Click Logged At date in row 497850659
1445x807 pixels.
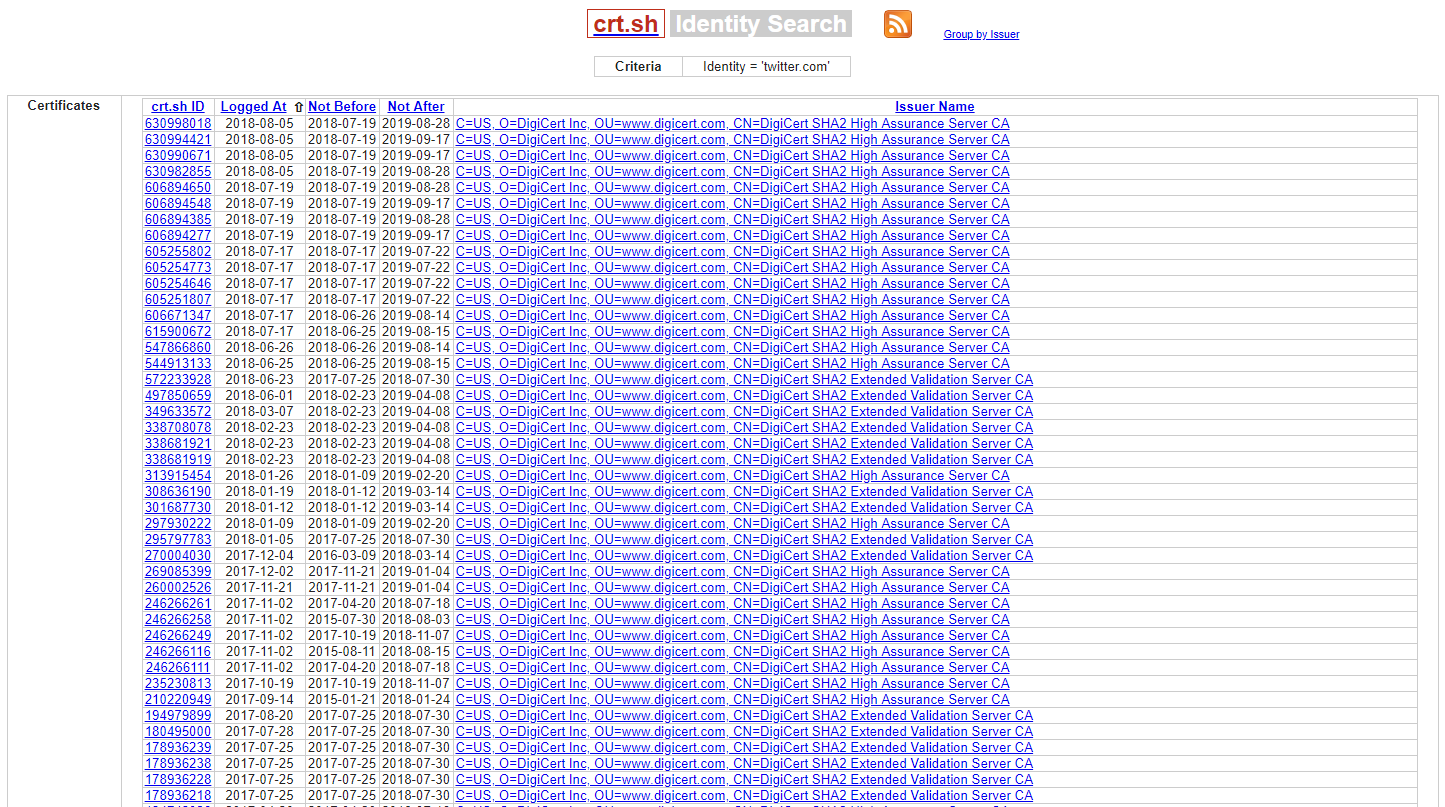pyautogui.click(x=260, y=396)
